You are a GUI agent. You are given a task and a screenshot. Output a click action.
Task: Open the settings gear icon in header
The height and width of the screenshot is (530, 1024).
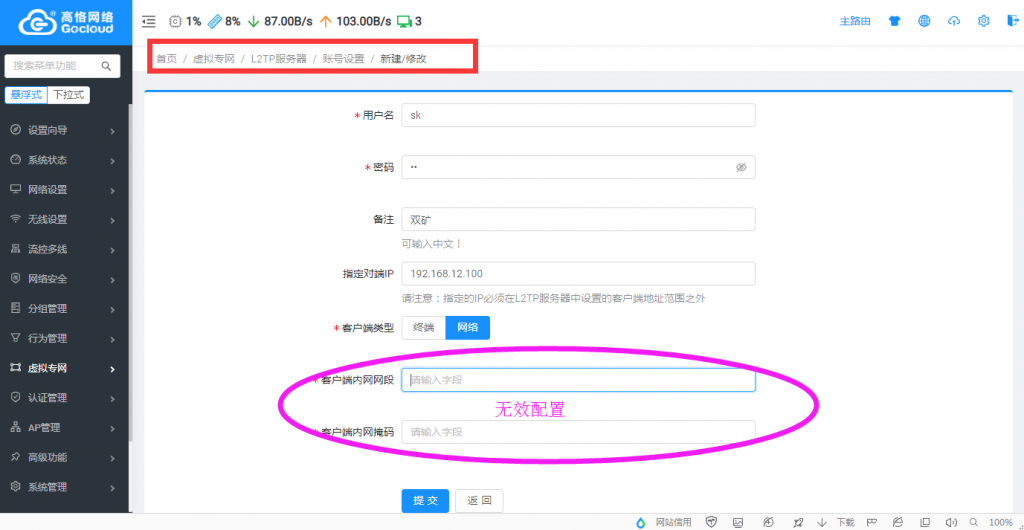(x=984, y=21)
